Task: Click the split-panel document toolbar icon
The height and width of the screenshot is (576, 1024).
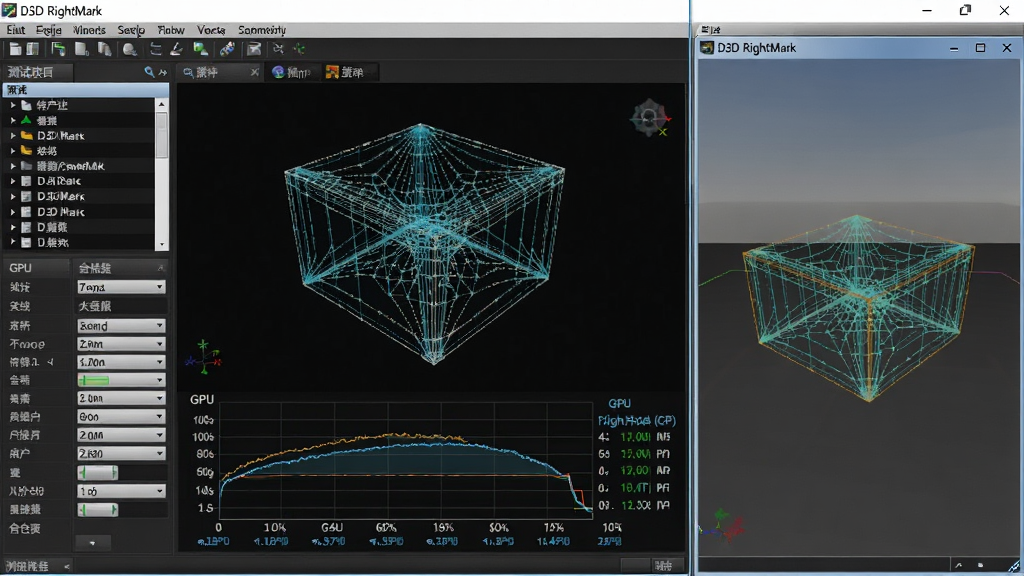Action: (x=32, y=49)
